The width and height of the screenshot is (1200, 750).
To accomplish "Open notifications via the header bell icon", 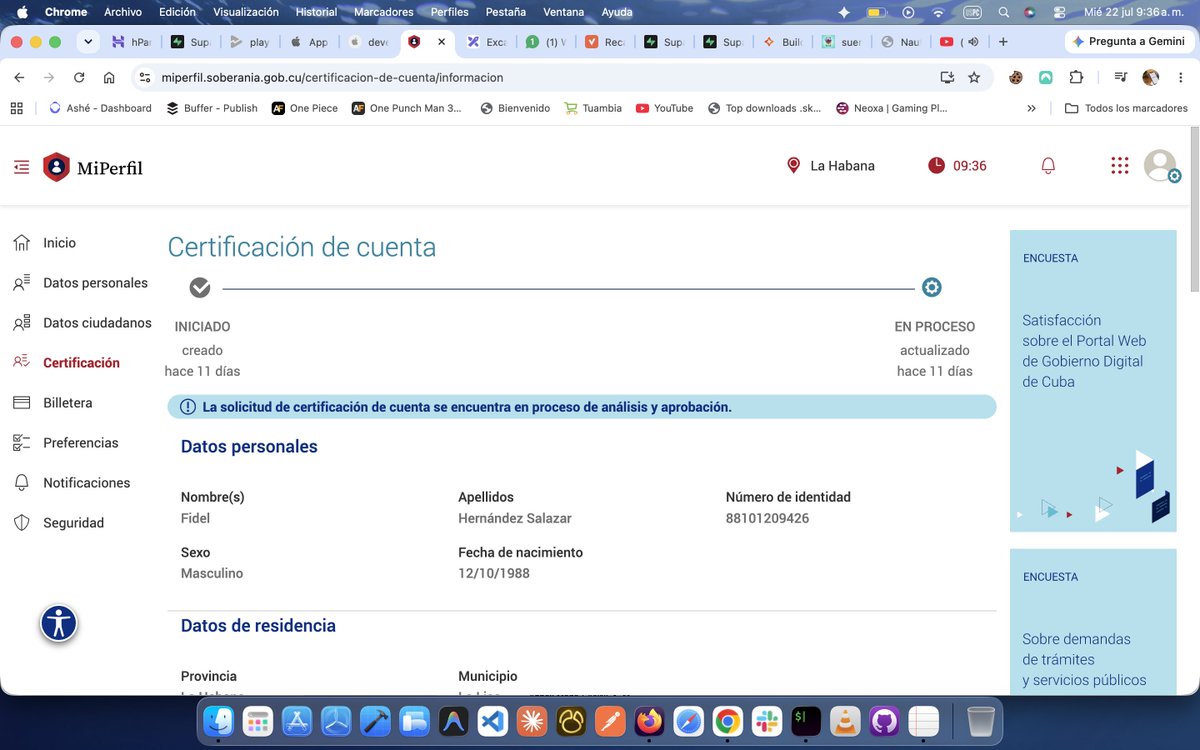I will [1048, 166].
